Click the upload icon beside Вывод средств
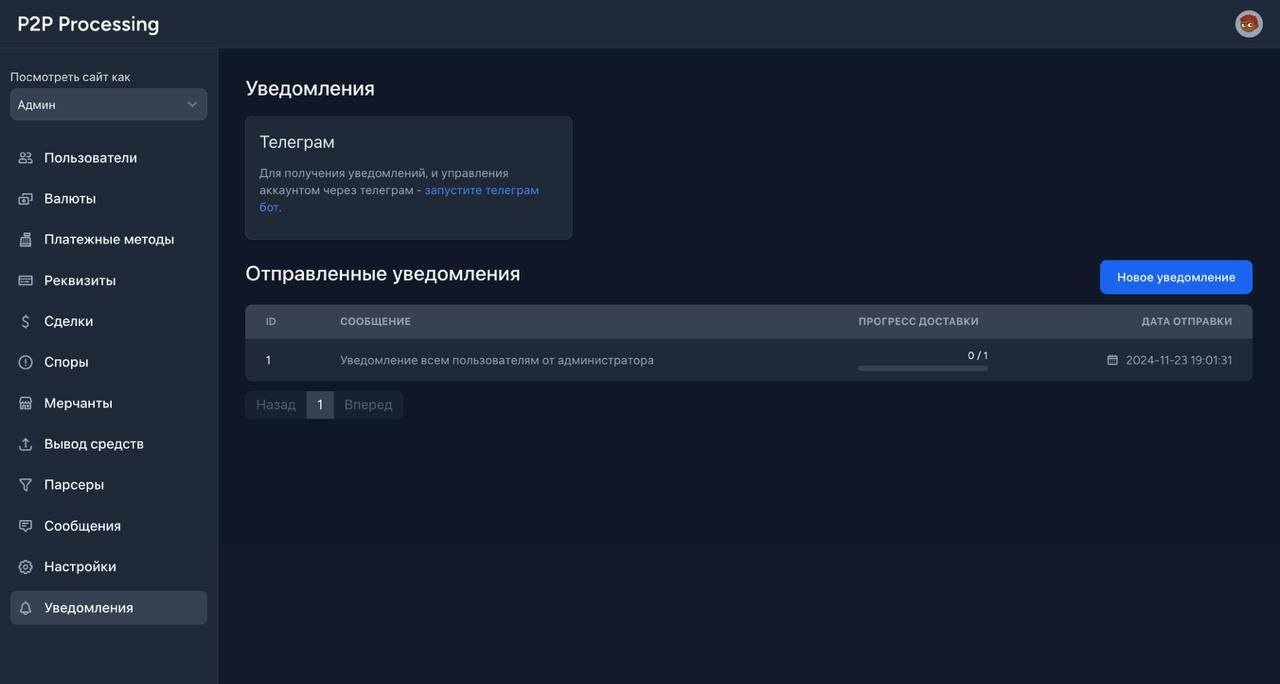 [x=26, y=444]
